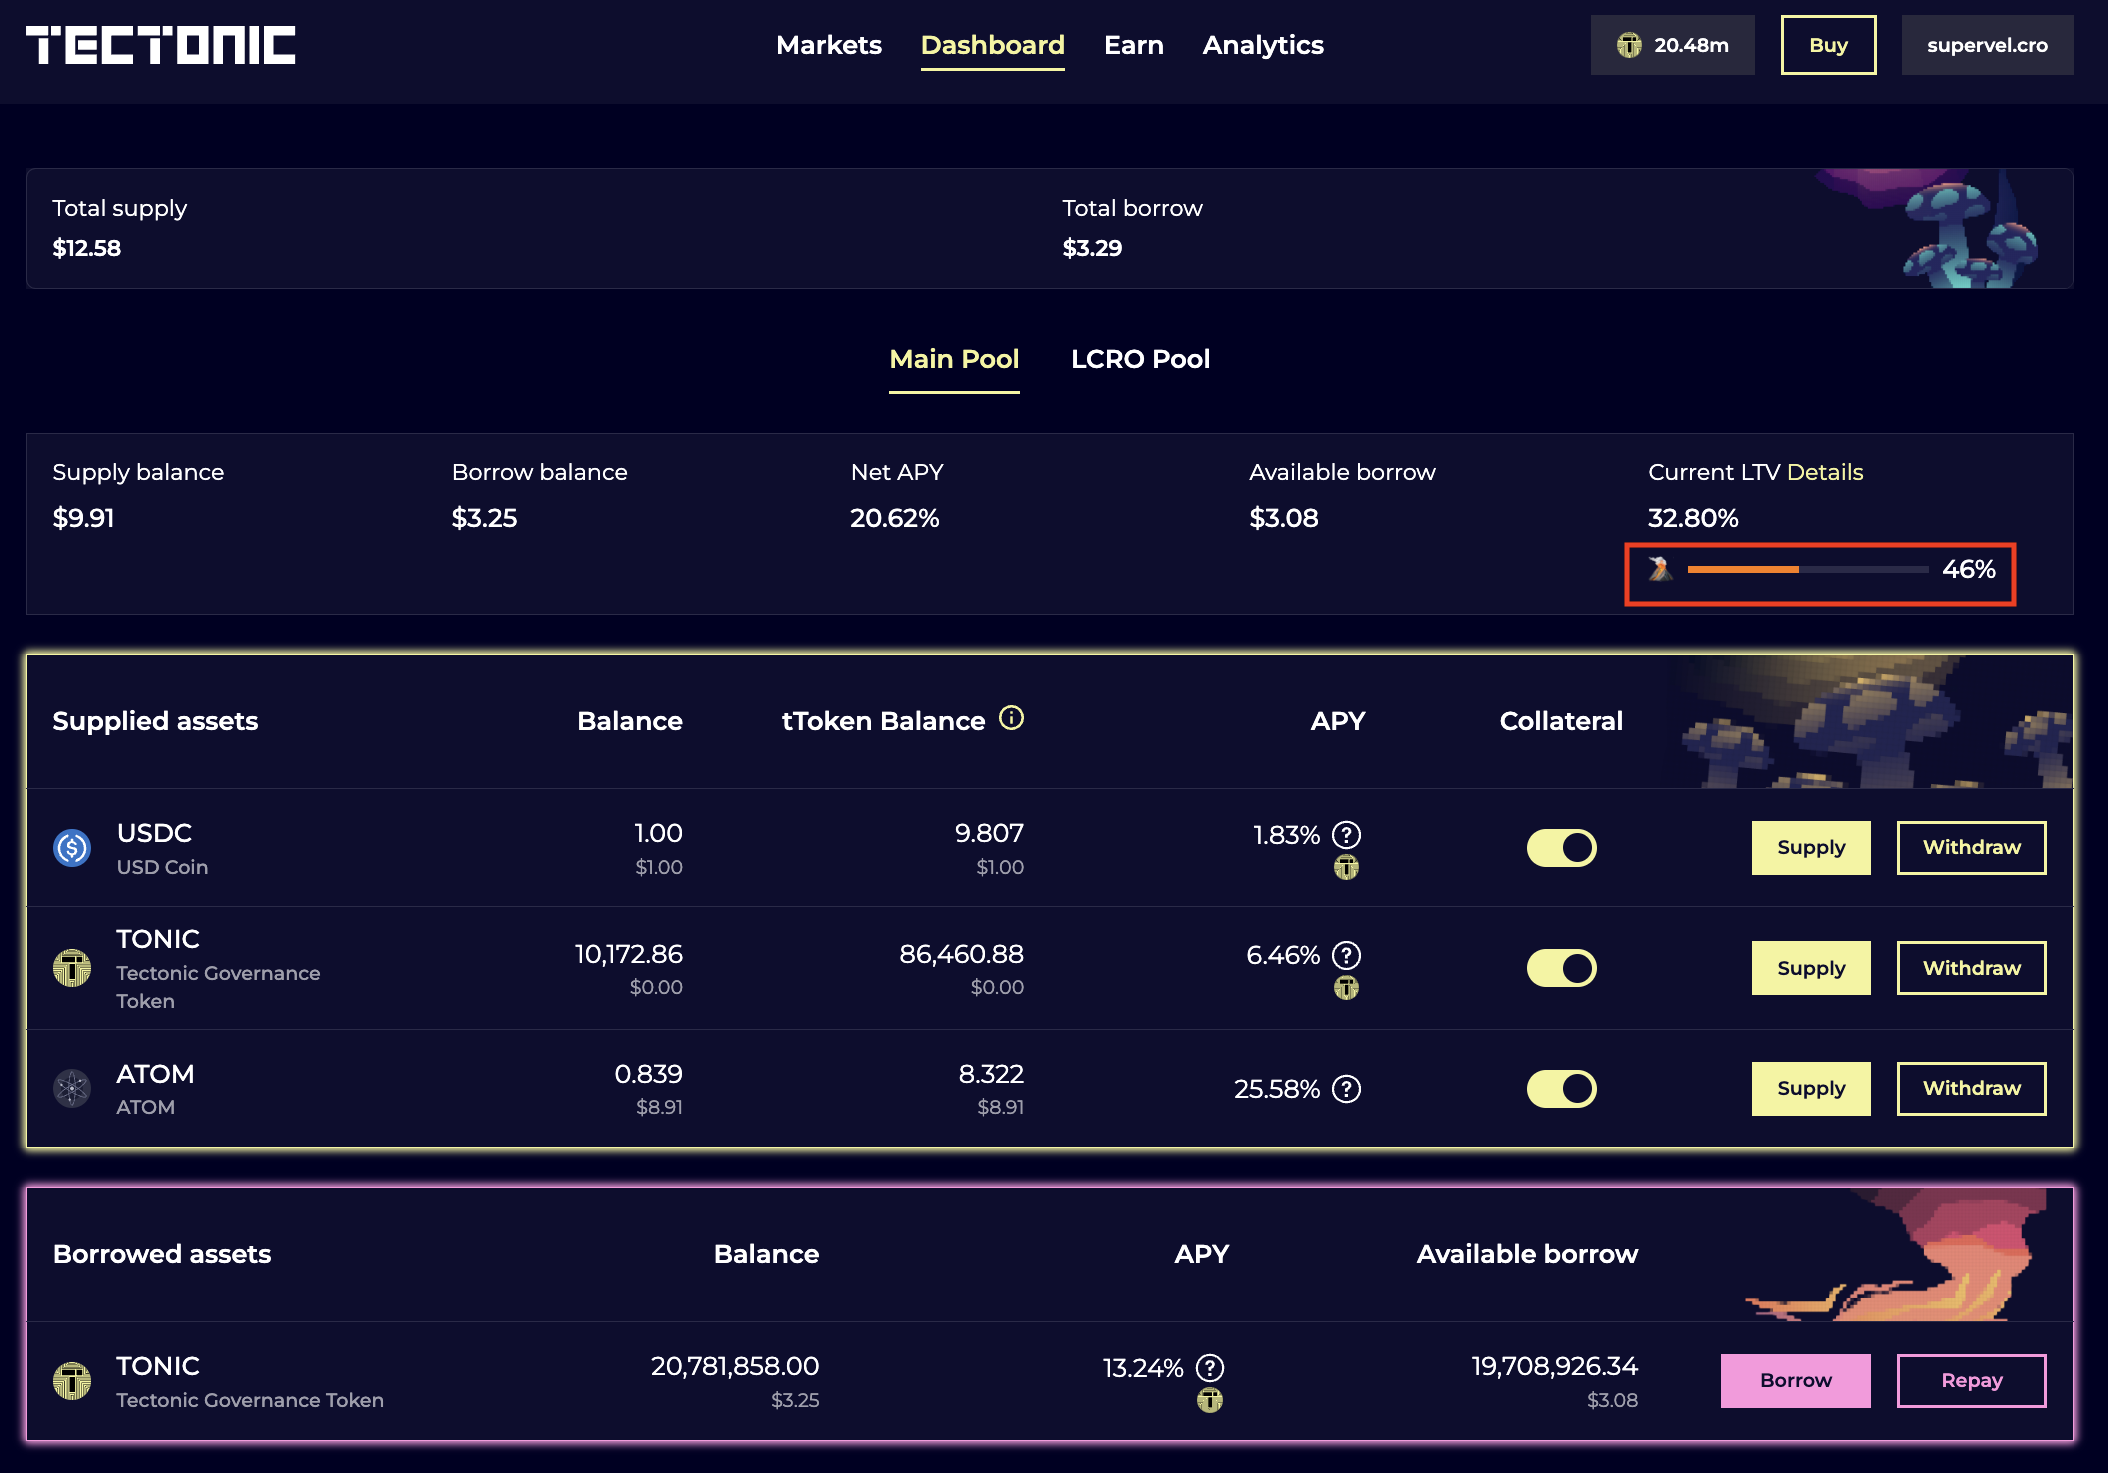Click the TONIC token icon in Borrowed assets
2108x1473 pixels.
[x=72, y=1381]
